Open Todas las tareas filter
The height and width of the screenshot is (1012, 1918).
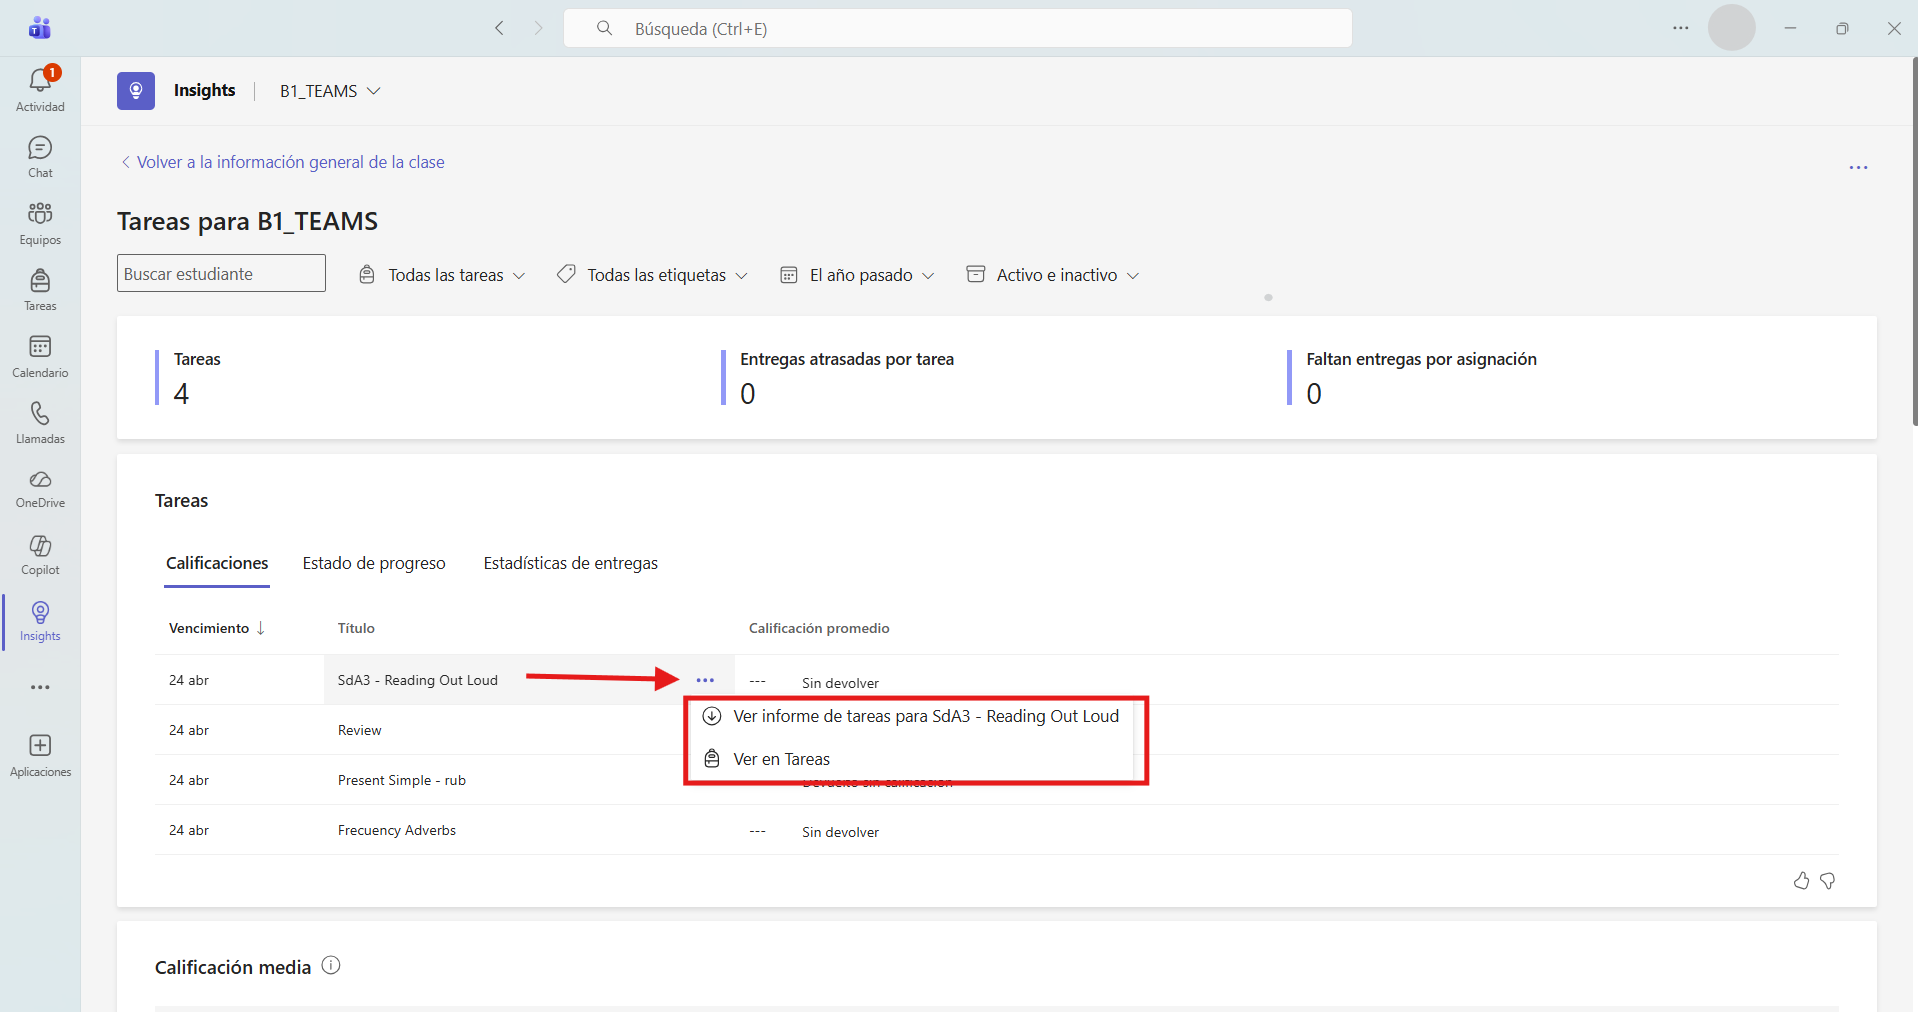442,275
